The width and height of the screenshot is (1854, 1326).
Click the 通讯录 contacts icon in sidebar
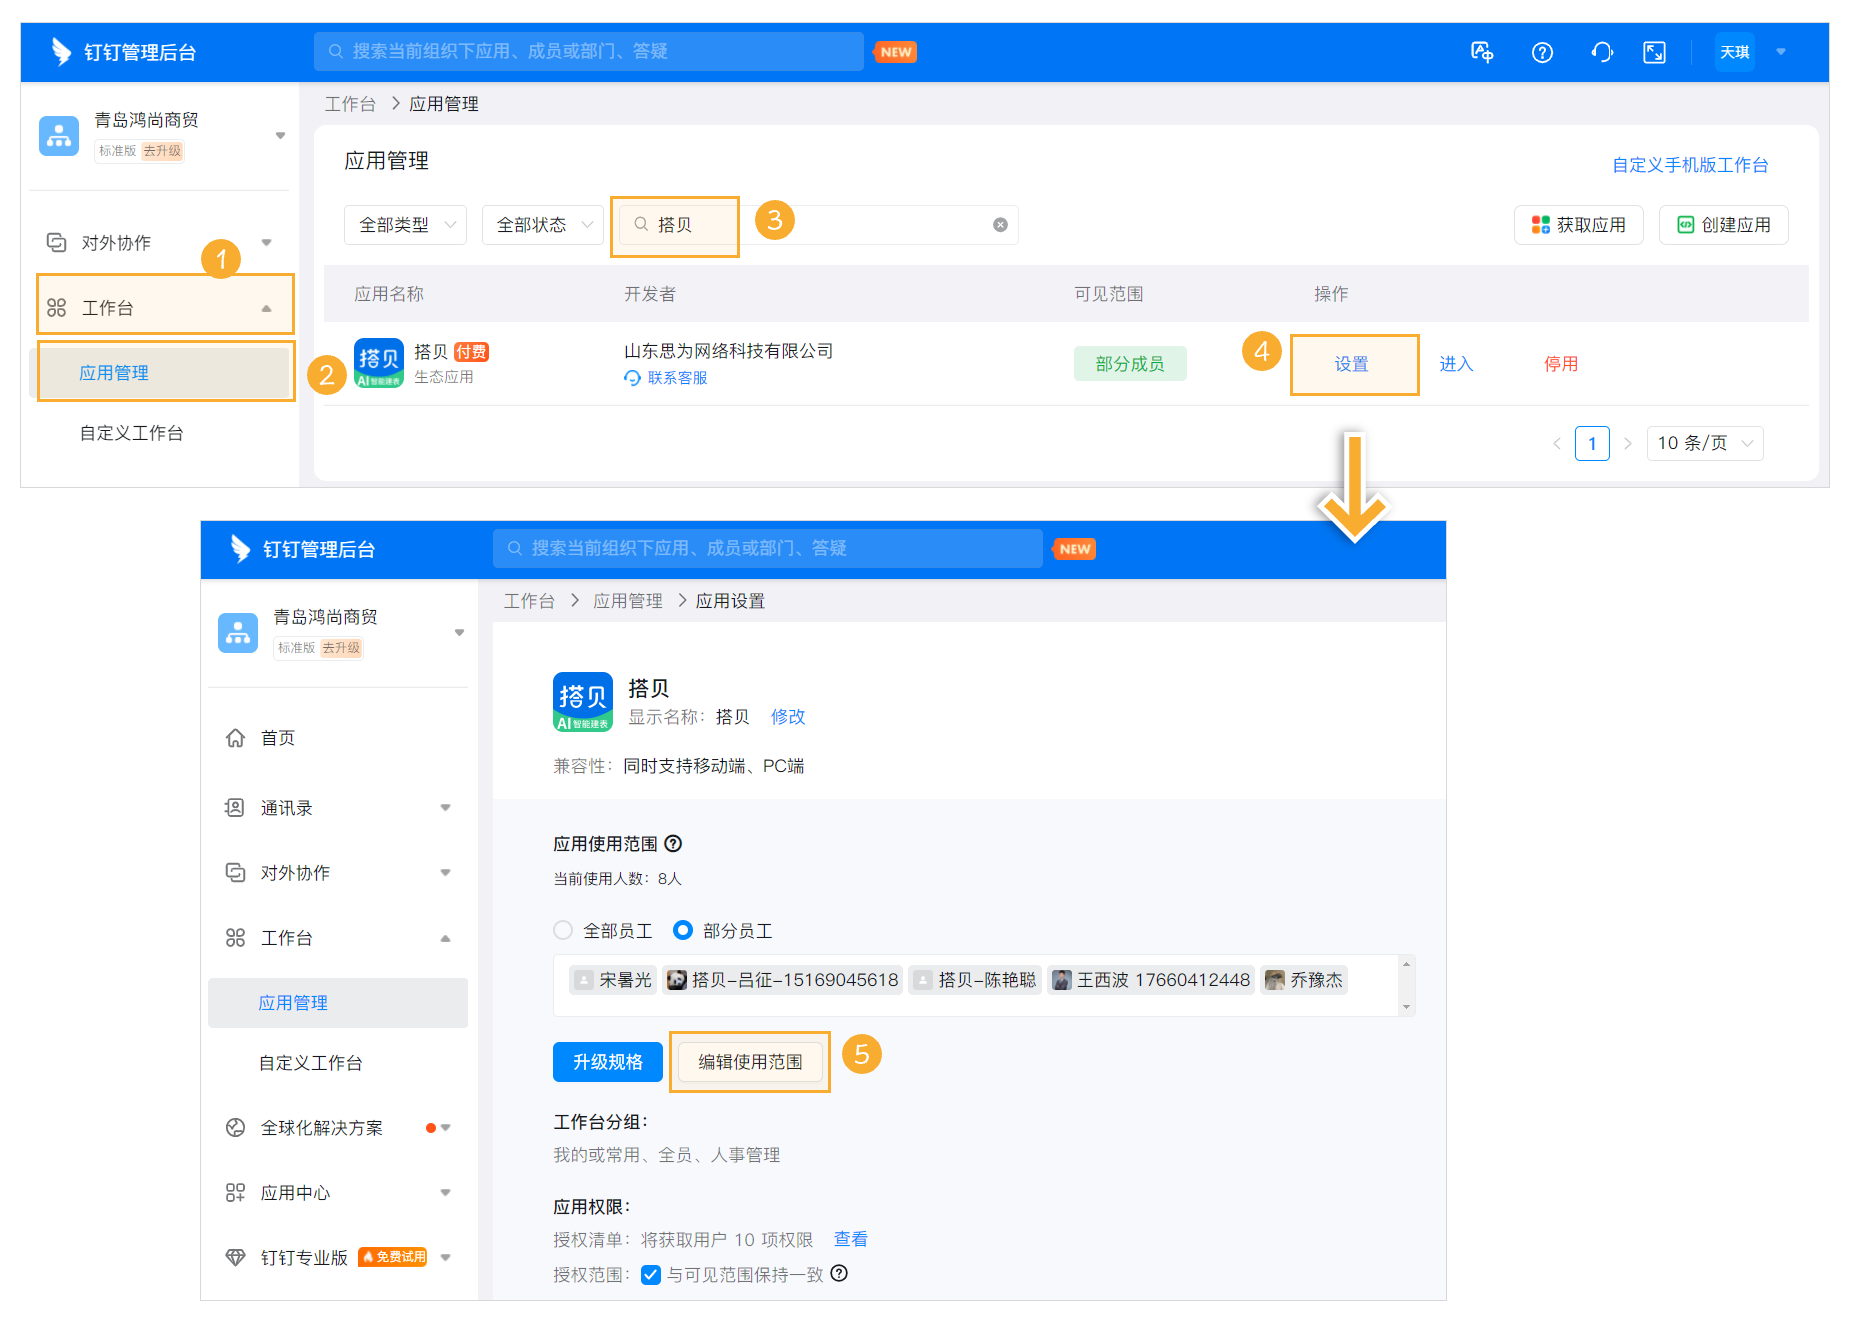pos(235,807)
